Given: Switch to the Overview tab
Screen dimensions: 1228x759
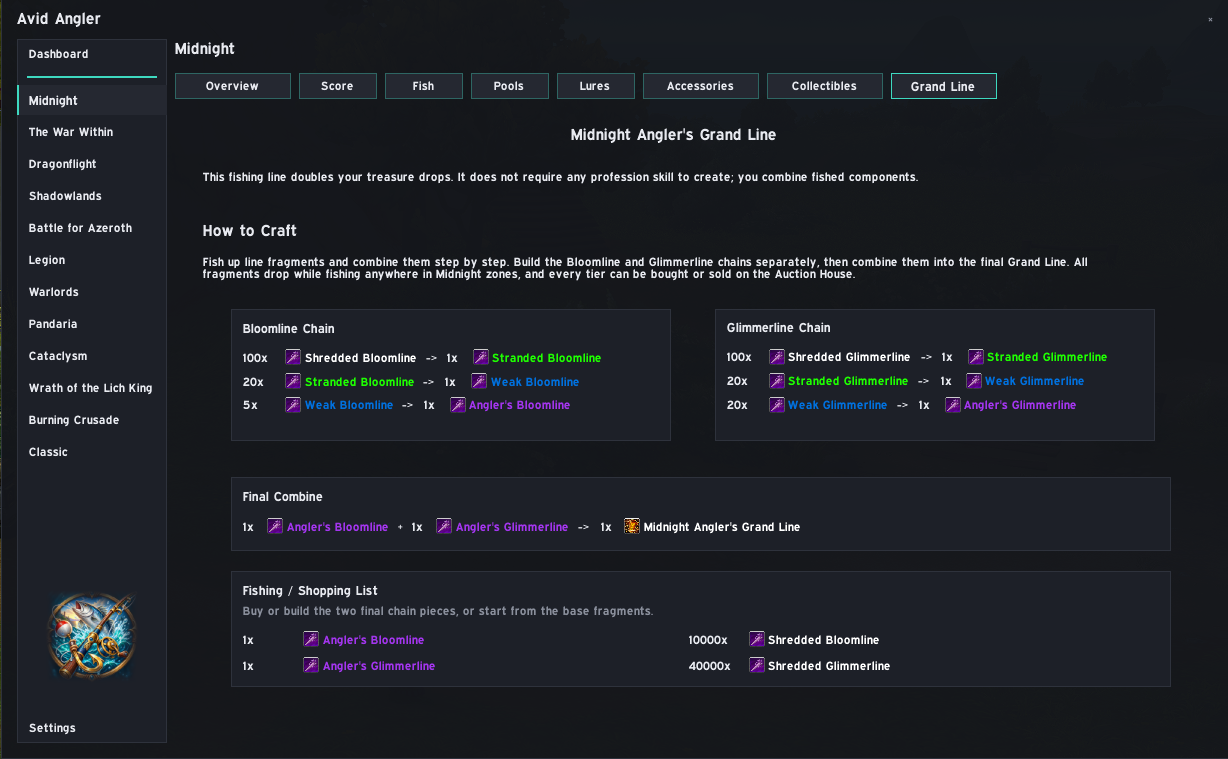Looking at the screenshot, I should point(233,86).
